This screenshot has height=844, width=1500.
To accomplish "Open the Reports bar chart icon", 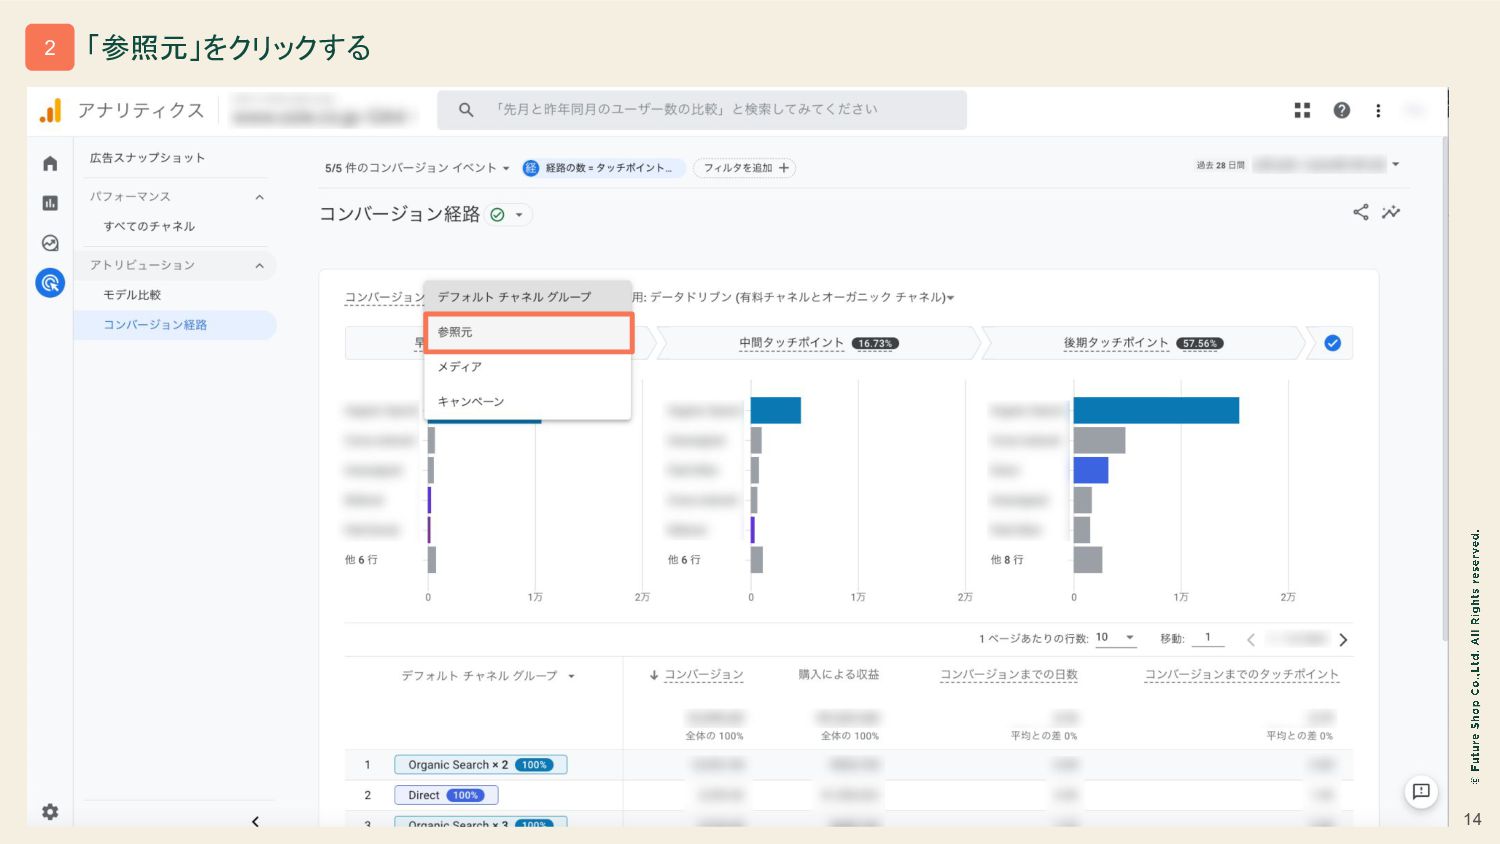I will [50, 203].
